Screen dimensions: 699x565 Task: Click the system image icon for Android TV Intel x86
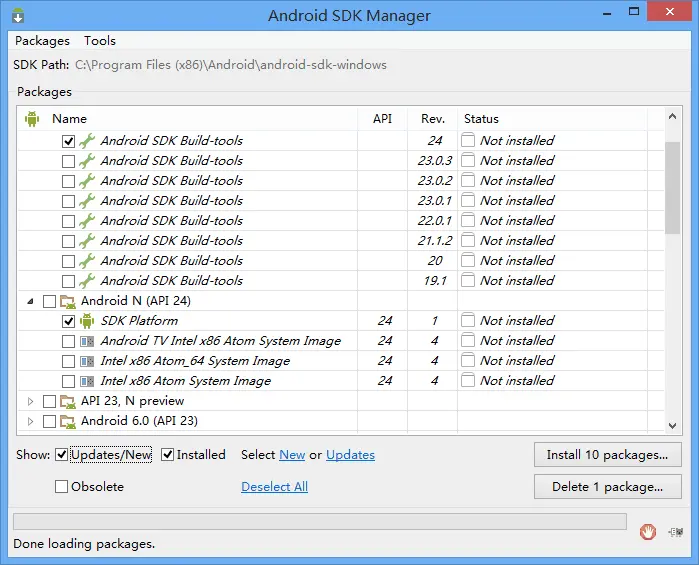point(87,341)
